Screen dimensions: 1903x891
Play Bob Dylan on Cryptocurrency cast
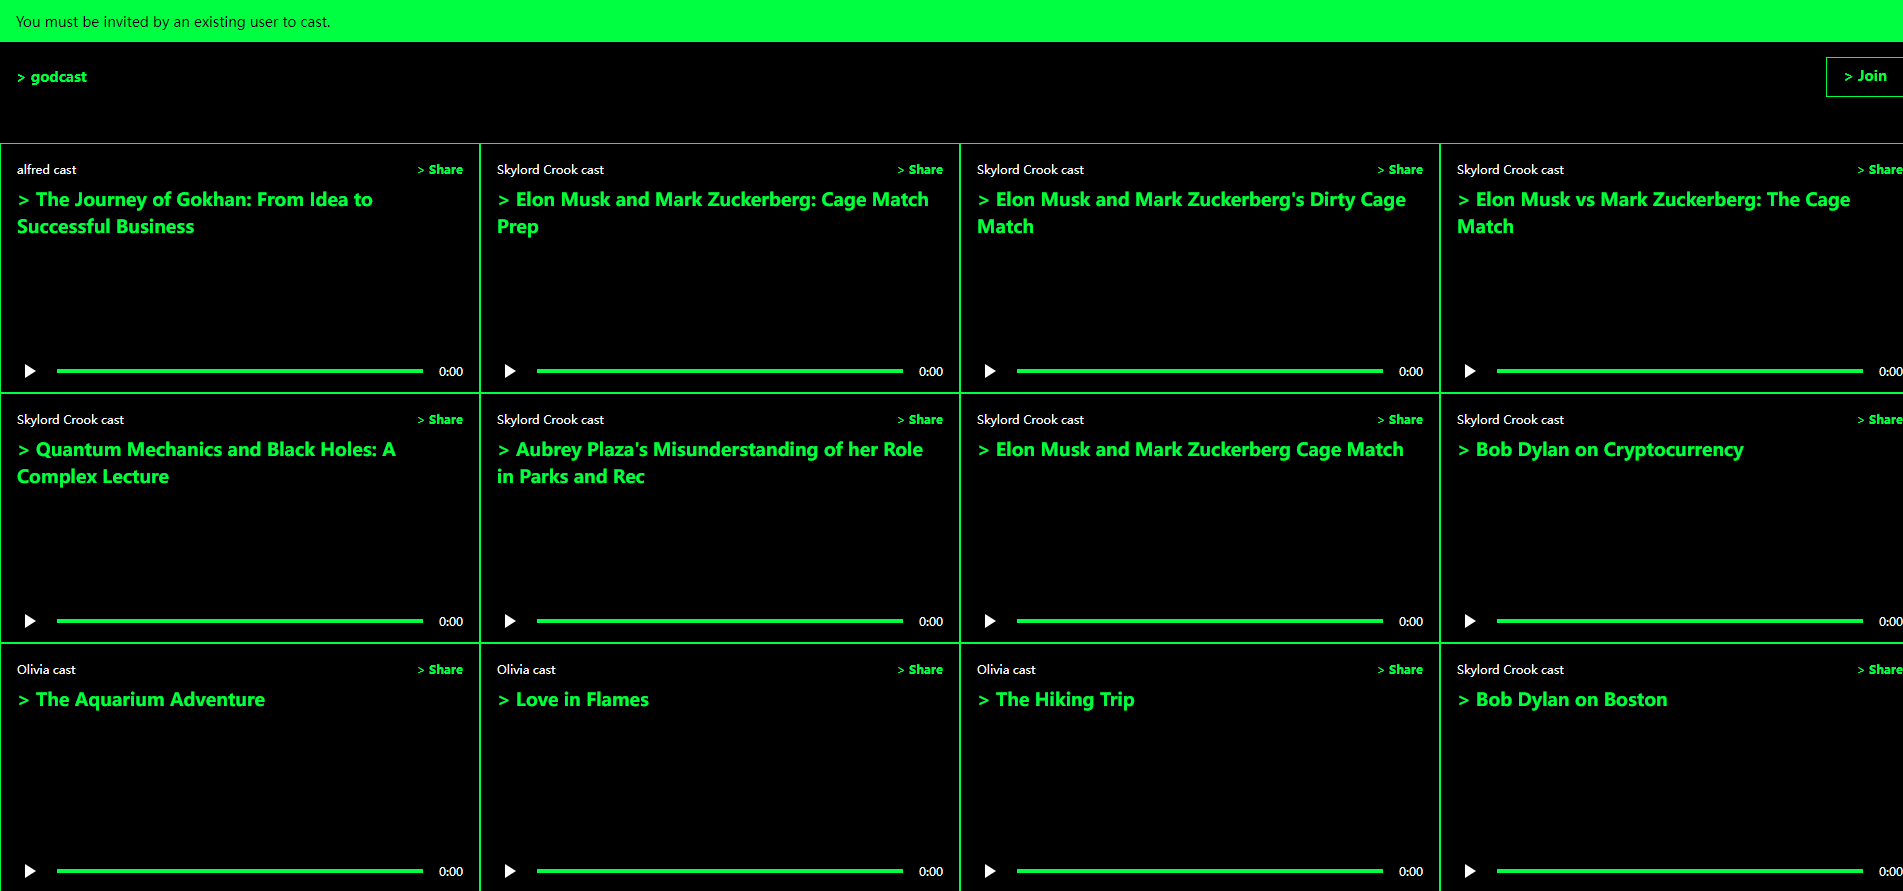[1470, 621]
